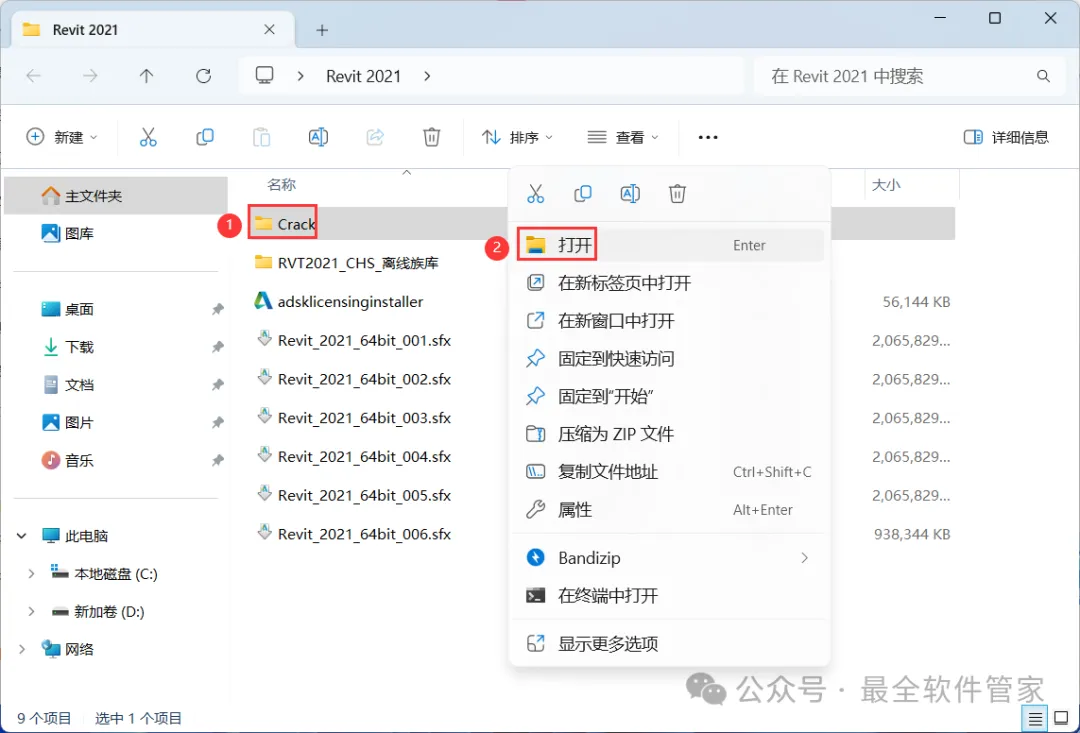Sort by the 大小 column header
The width and height of the screenshot is (1080, 733).
tap(886, 185)
